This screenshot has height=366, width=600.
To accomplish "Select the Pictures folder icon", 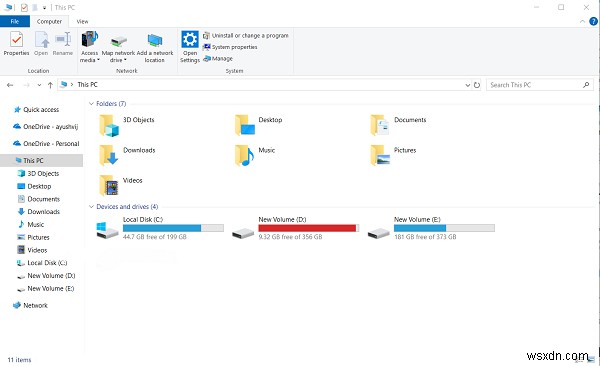I will (x=380, y=155).
